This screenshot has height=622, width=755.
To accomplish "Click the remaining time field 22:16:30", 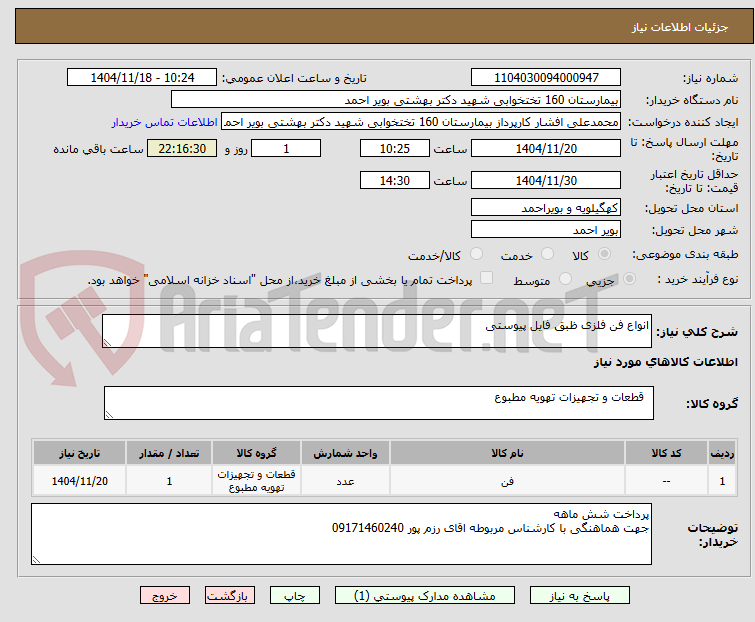I will point(182,148).
